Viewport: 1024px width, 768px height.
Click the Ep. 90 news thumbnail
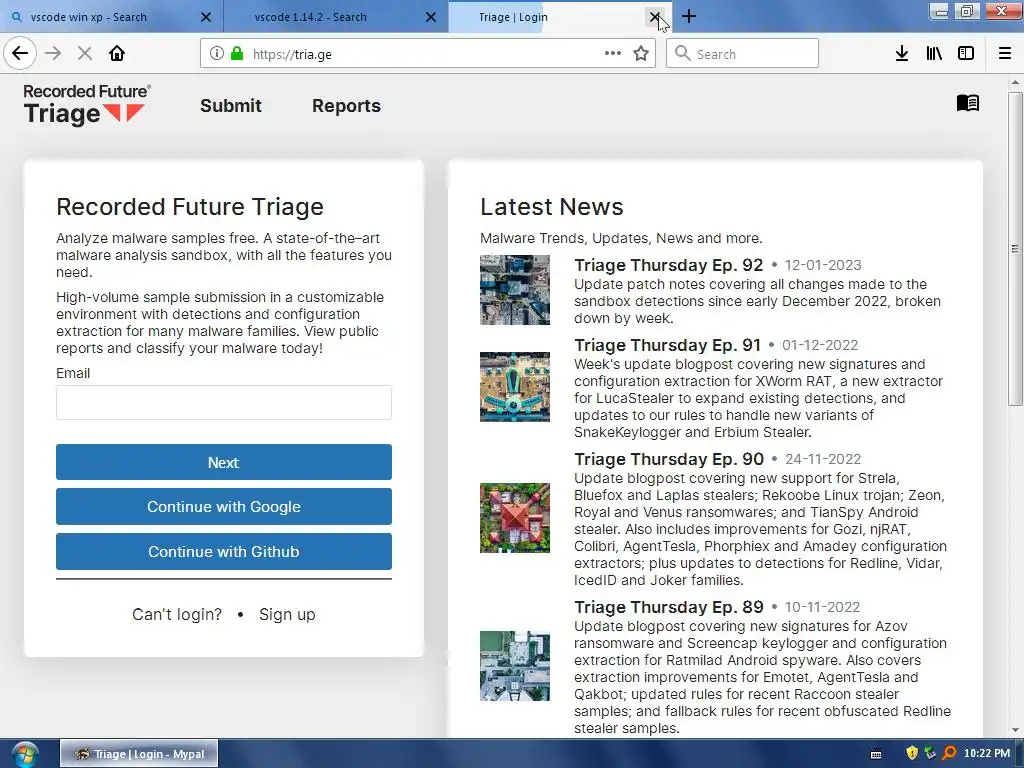click(515, 518)
